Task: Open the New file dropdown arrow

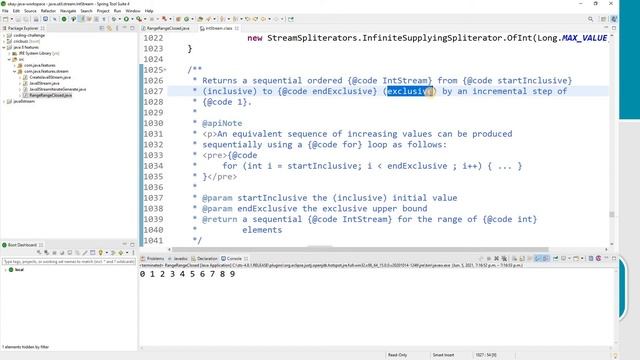Action: (x=11, y=19)
